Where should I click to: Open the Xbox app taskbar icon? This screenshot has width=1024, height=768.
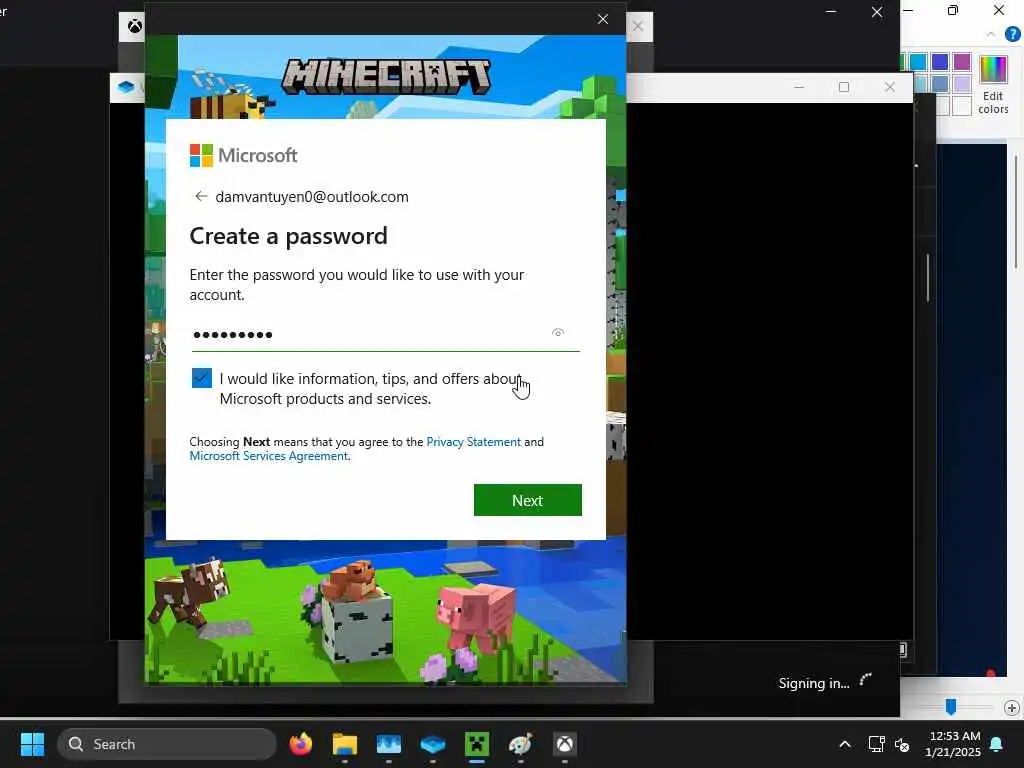pos(565,744)
